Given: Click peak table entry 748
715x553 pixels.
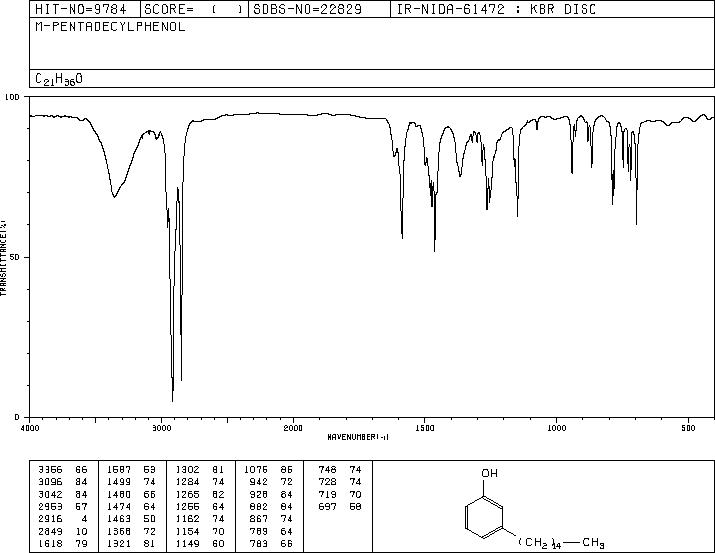Looking at the screenshot, I should click(x=327, y=469).
